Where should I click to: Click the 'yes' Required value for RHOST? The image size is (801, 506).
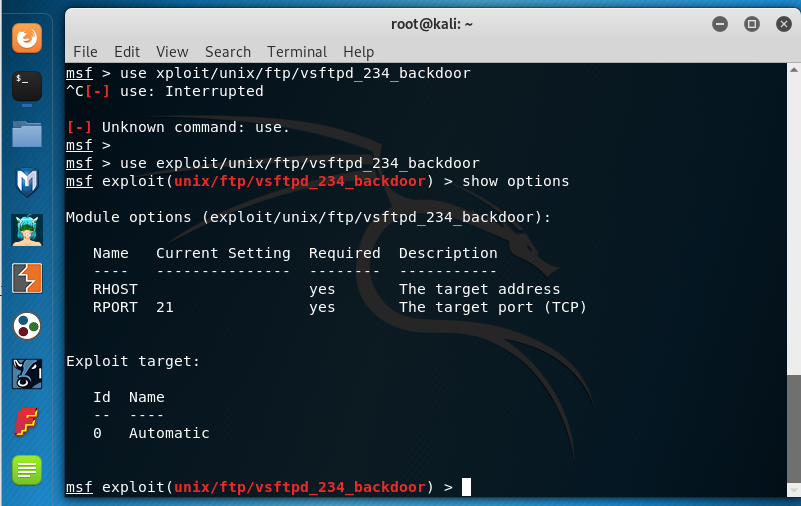pyautogui.click(x=322, y=290)
